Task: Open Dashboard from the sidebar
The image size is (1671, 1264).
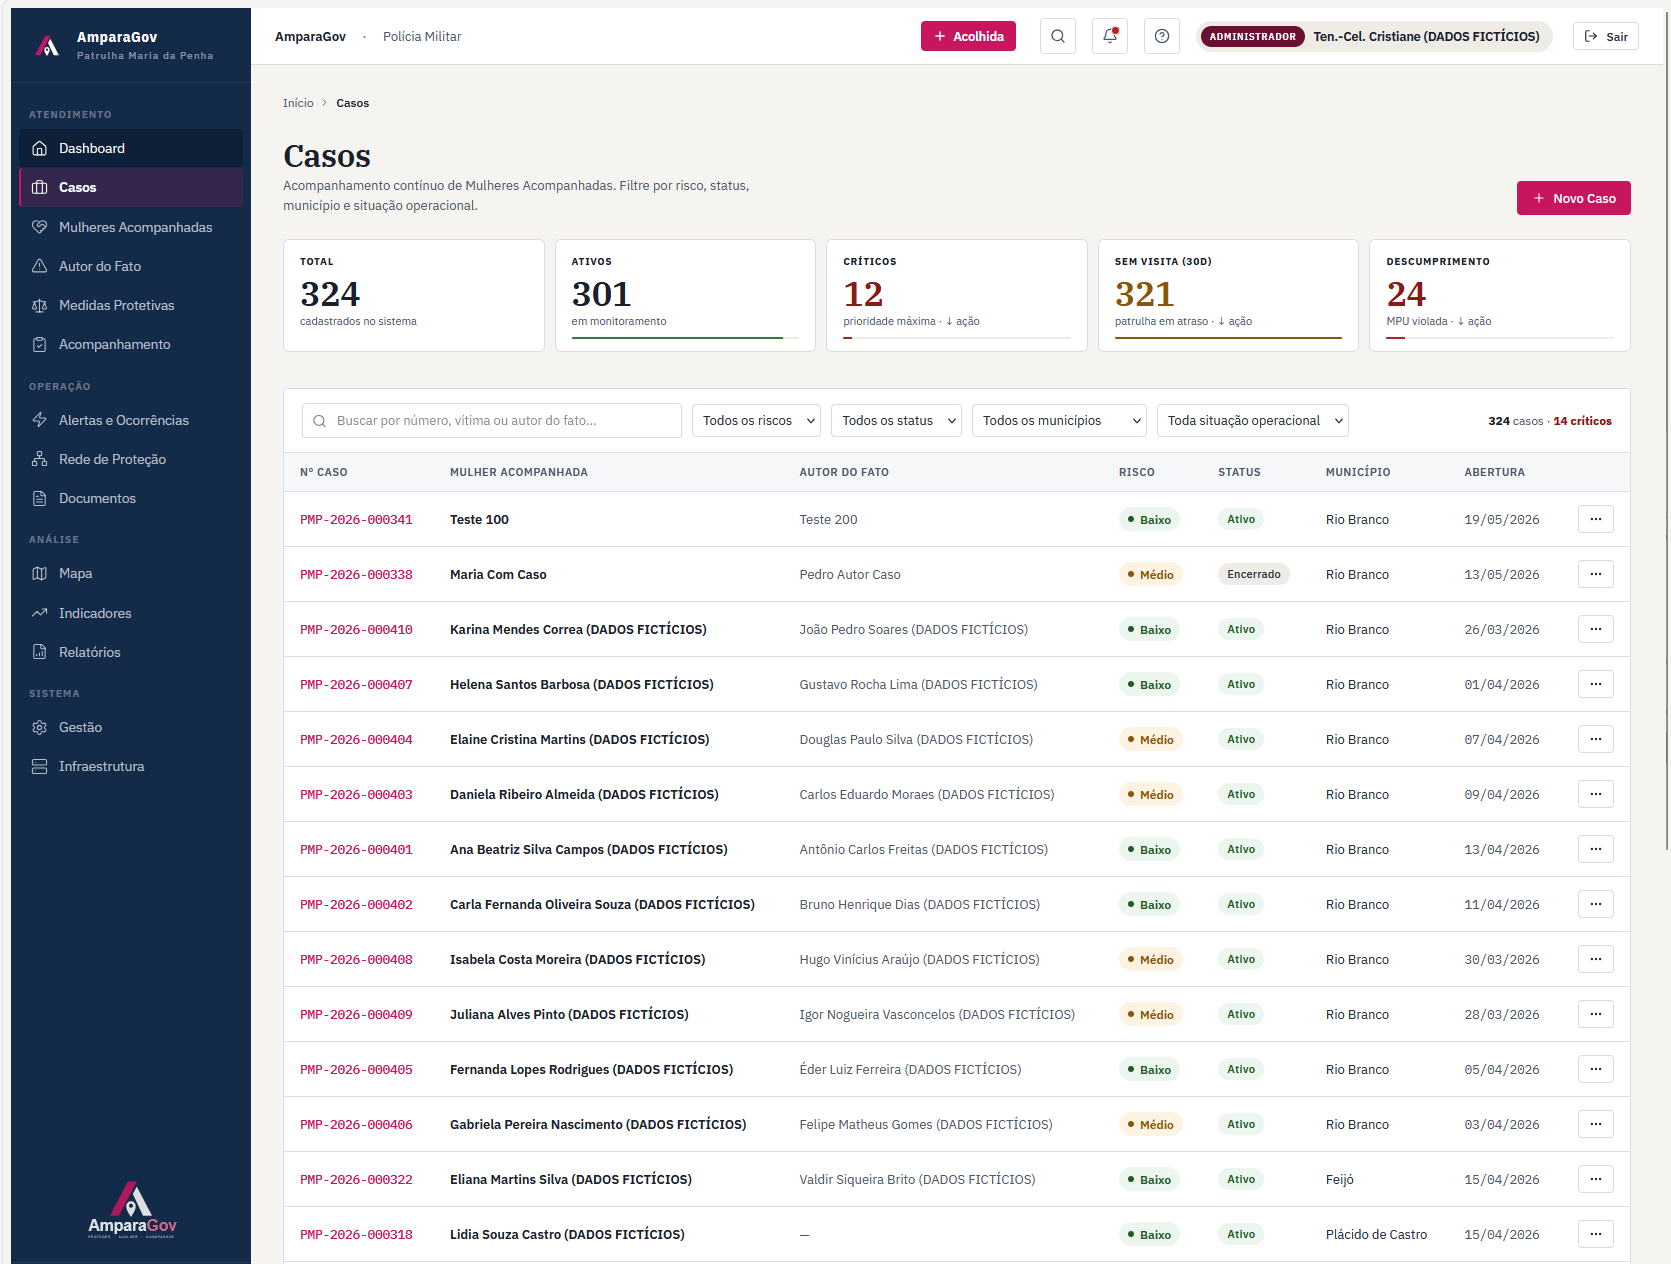Action: pyautogui.click(x=131, y=148)
